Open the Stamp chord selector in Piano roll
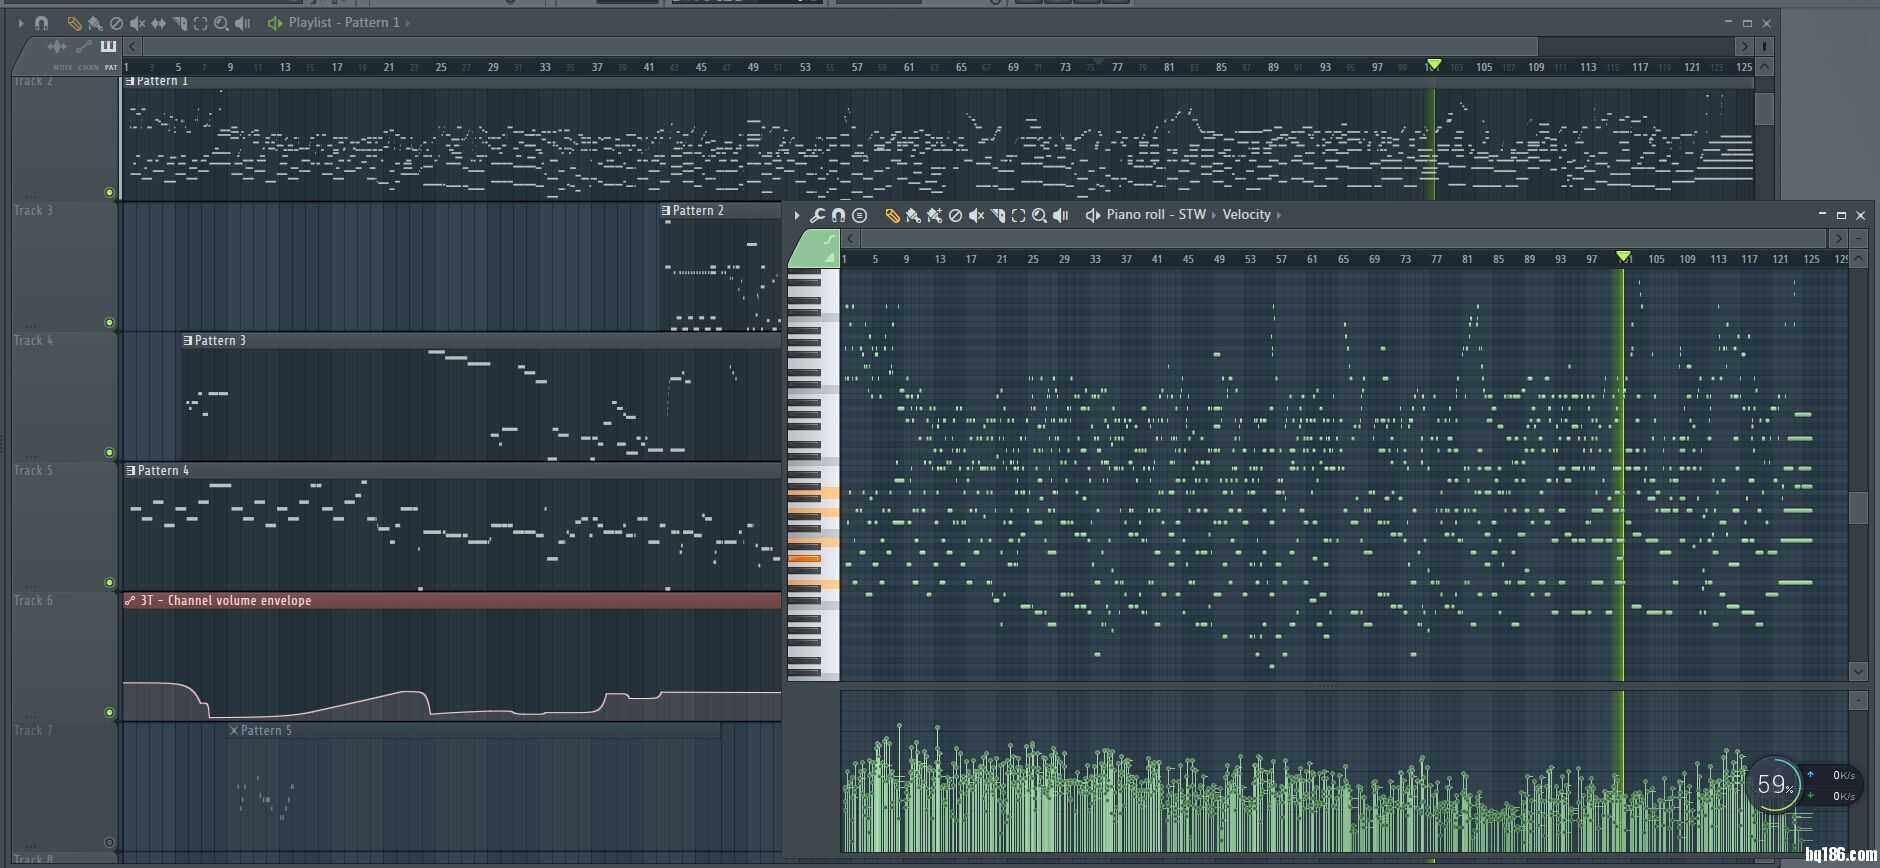The image size is (1880, 868). coord(859,215)
